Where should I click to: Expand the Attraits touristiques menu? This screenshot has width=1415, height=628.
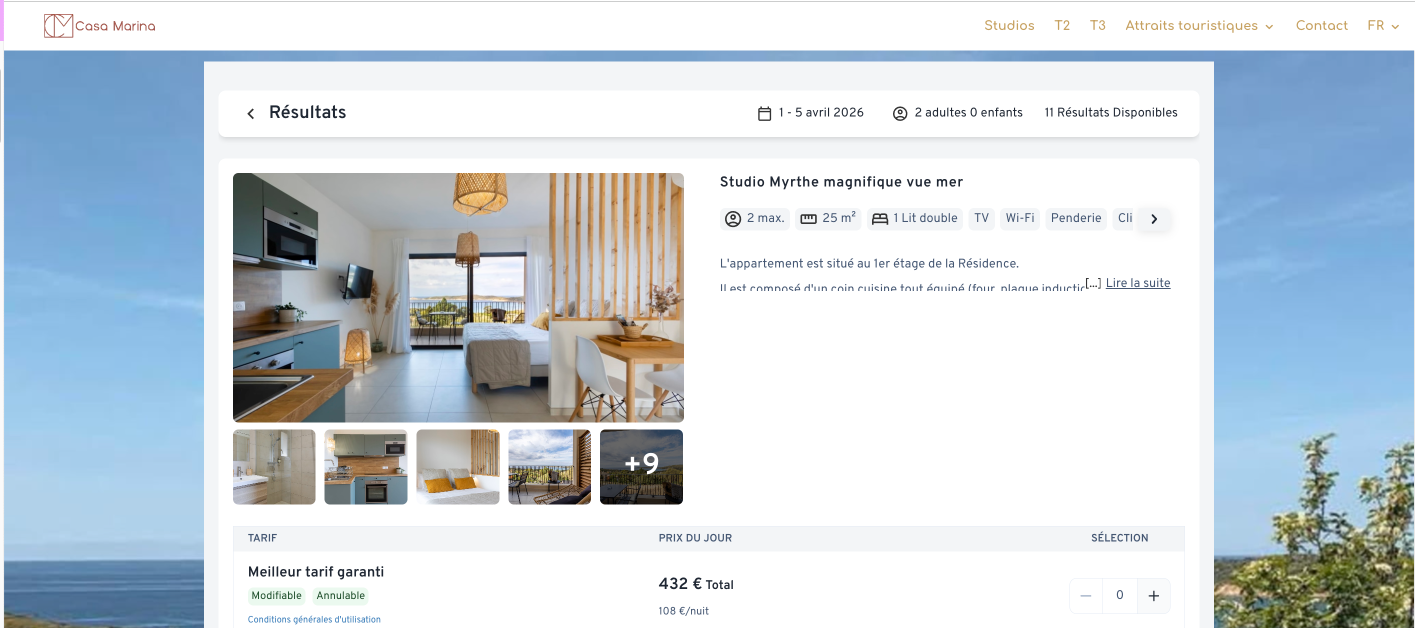pyautogui.click(x=1198, y=26)
